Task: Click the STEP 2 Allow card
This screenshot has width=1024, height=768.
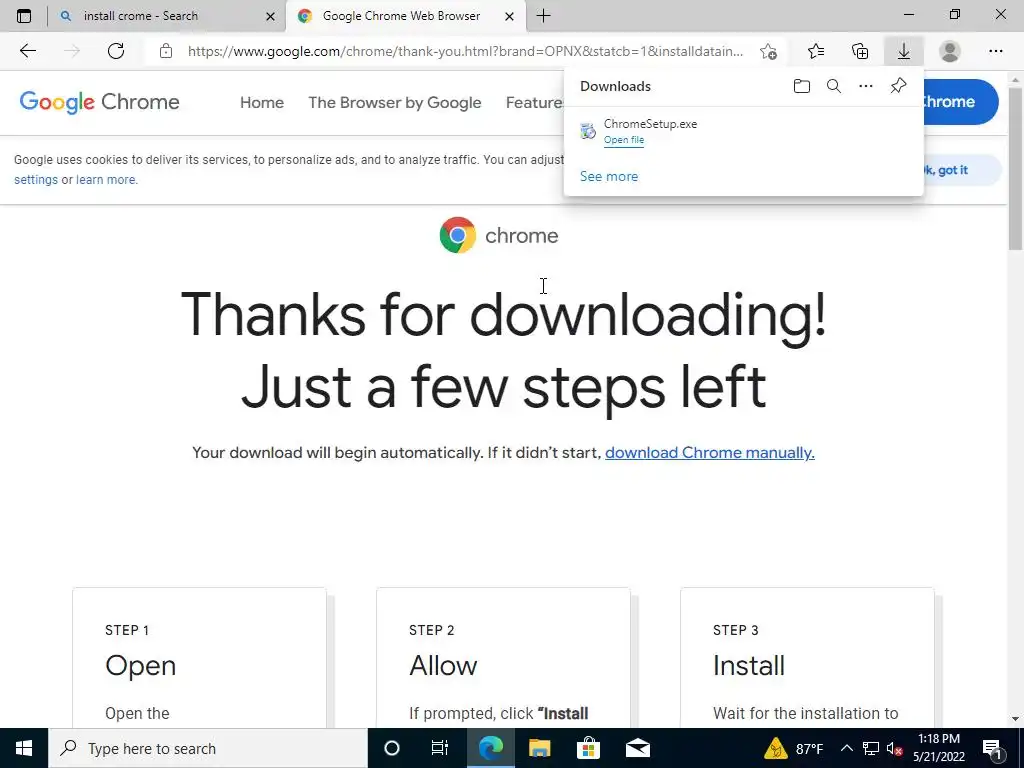Action: [503, 658]
